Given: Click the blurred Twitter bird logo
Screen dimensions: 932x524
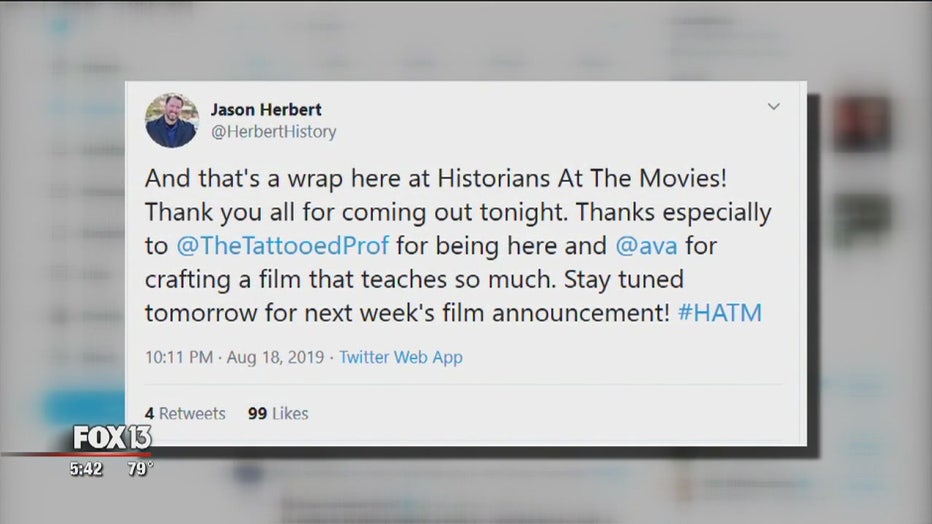Looking at the screenshot, I should coord(60,26).
